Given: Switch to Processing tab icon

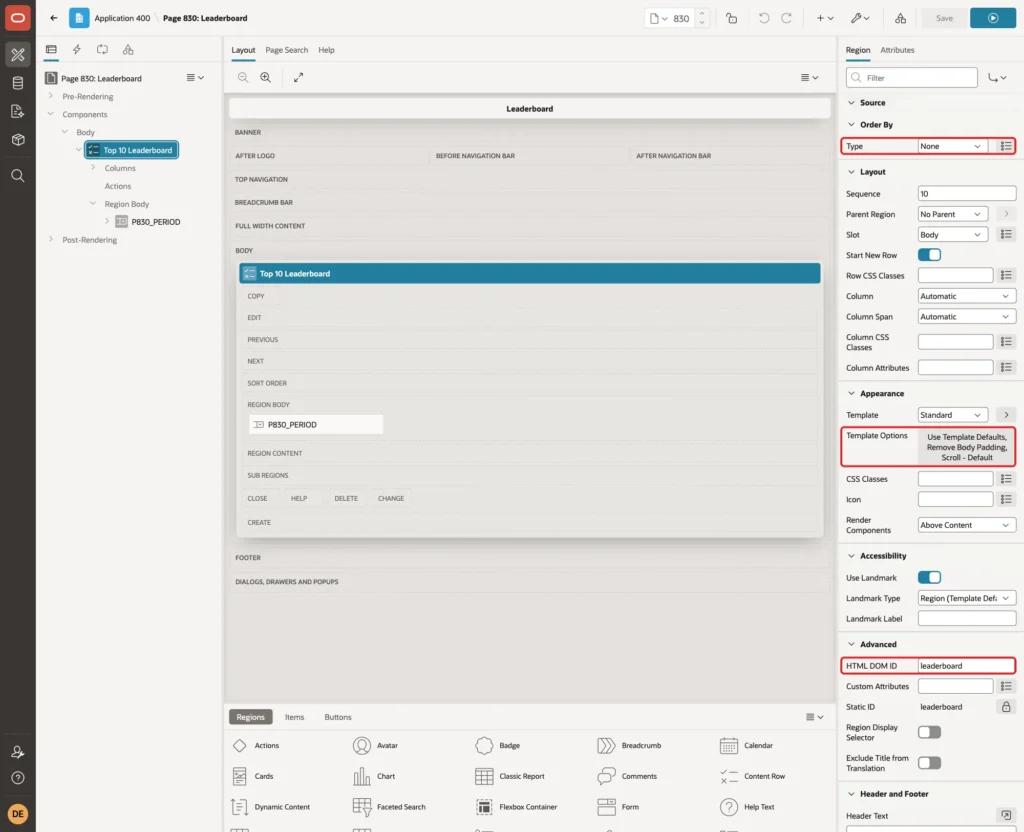Looking at the screenshot, I should click(103, 50).
